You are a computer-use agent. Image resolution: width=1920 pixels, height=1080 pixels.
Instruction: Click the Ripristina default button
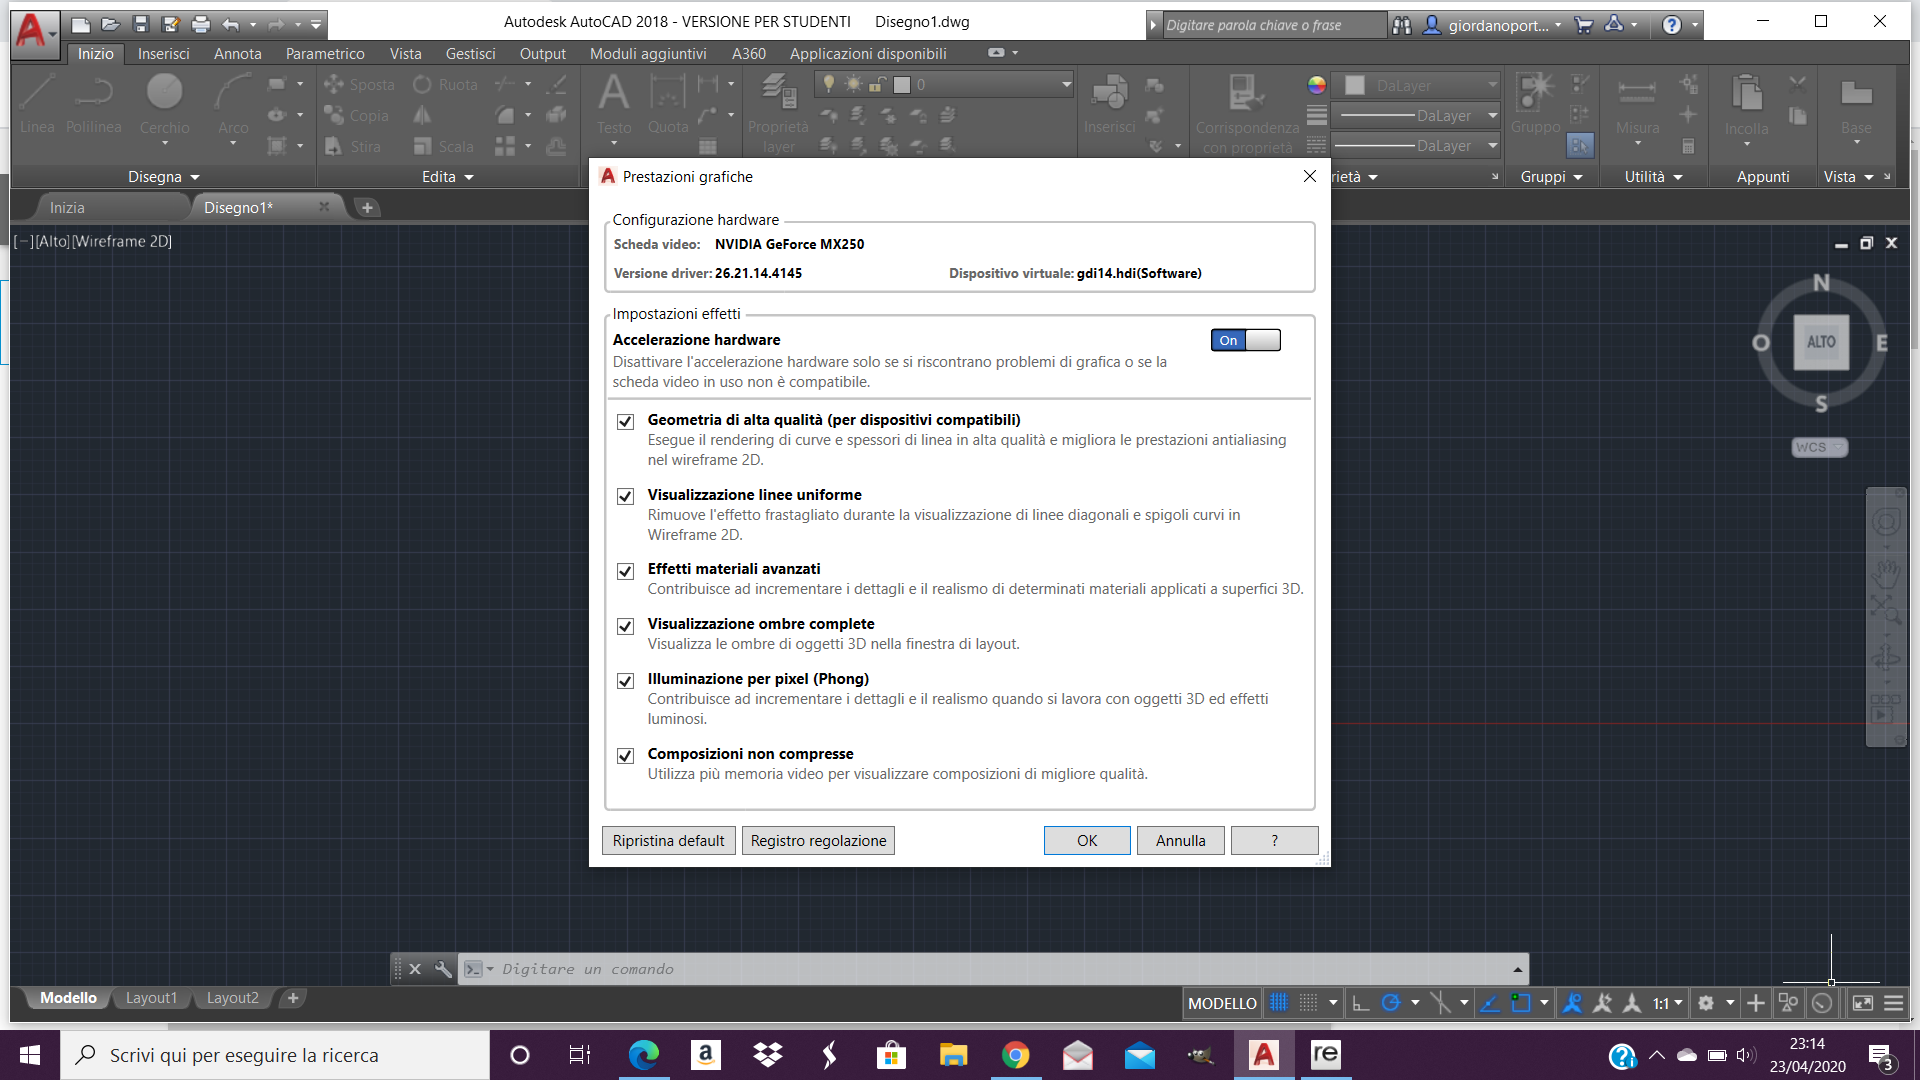[x=668, y=841]
